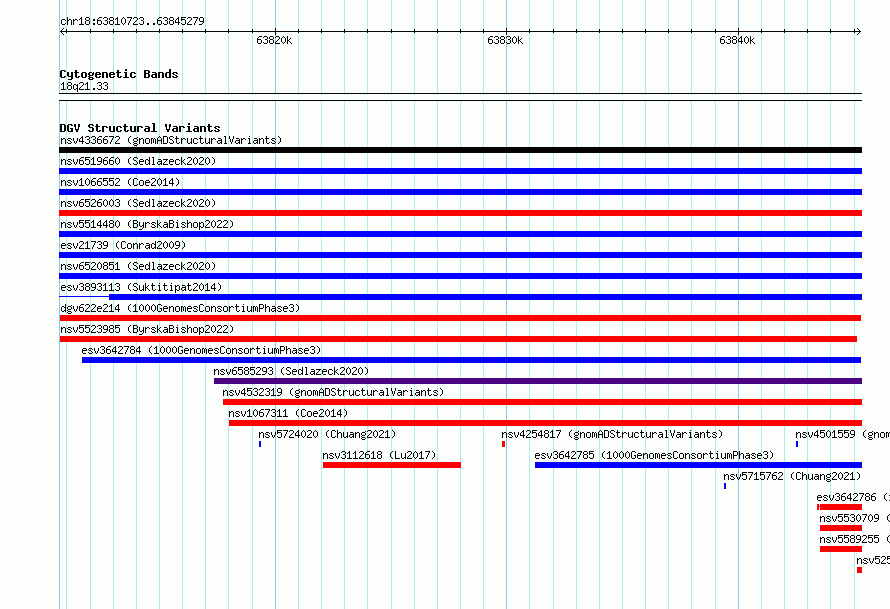
Task: Click the blue nsv6520851 variant bar
Action: tap(460, 276)
